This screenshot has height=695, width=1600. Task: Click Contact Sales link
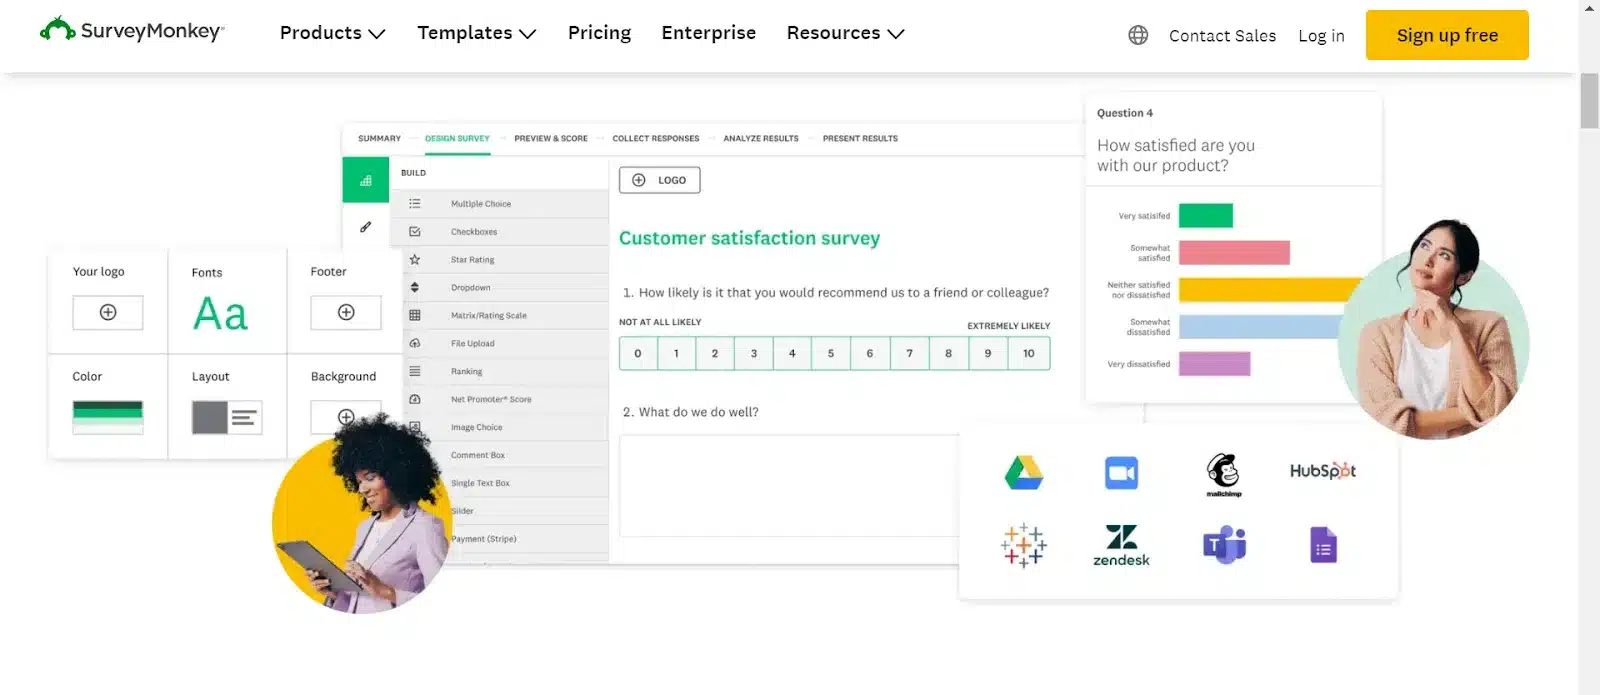click(1222, 36)
